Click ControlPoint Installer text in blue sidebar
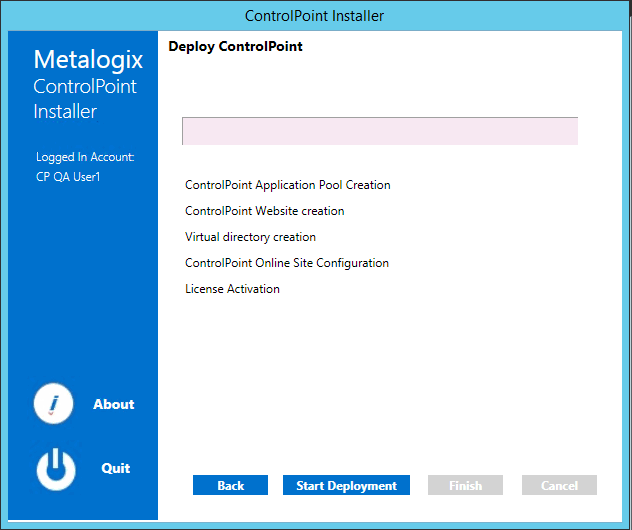 [85, 99]
